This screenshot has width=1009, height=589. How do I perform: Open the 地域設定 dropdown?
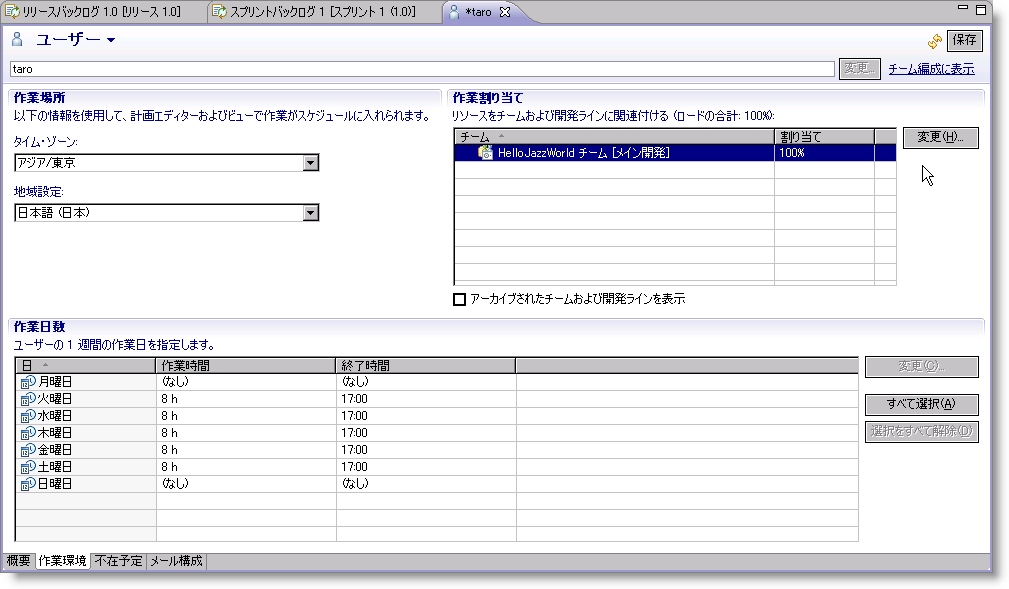tap(311, 213)
